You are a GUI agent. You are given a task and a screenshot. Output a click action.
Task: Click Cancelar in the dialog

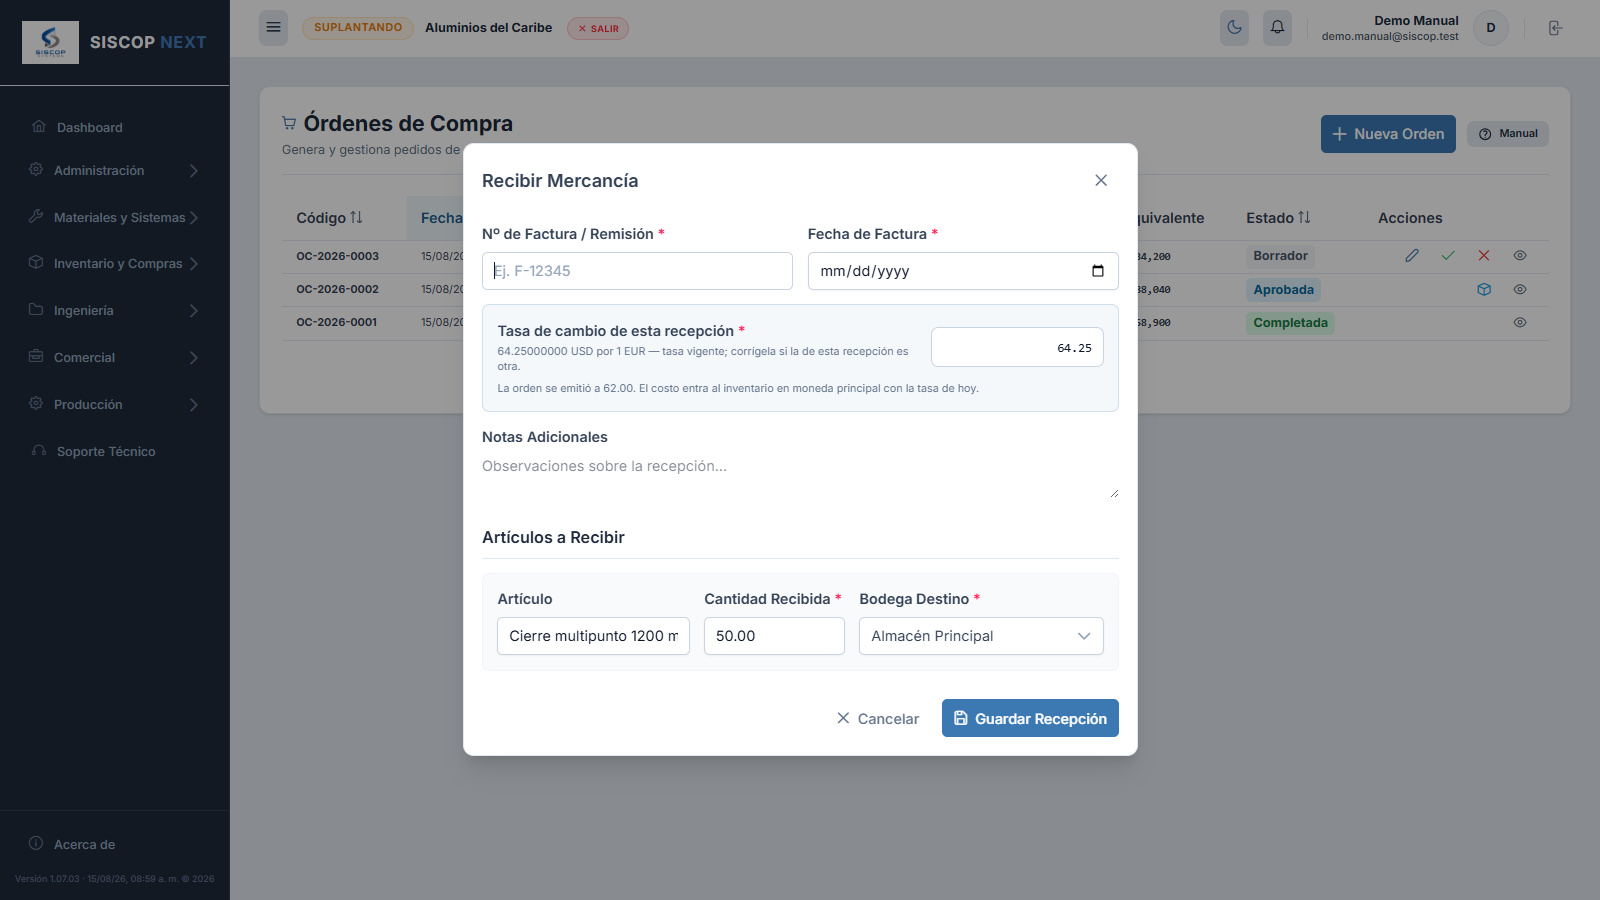(x=878, y=718)
